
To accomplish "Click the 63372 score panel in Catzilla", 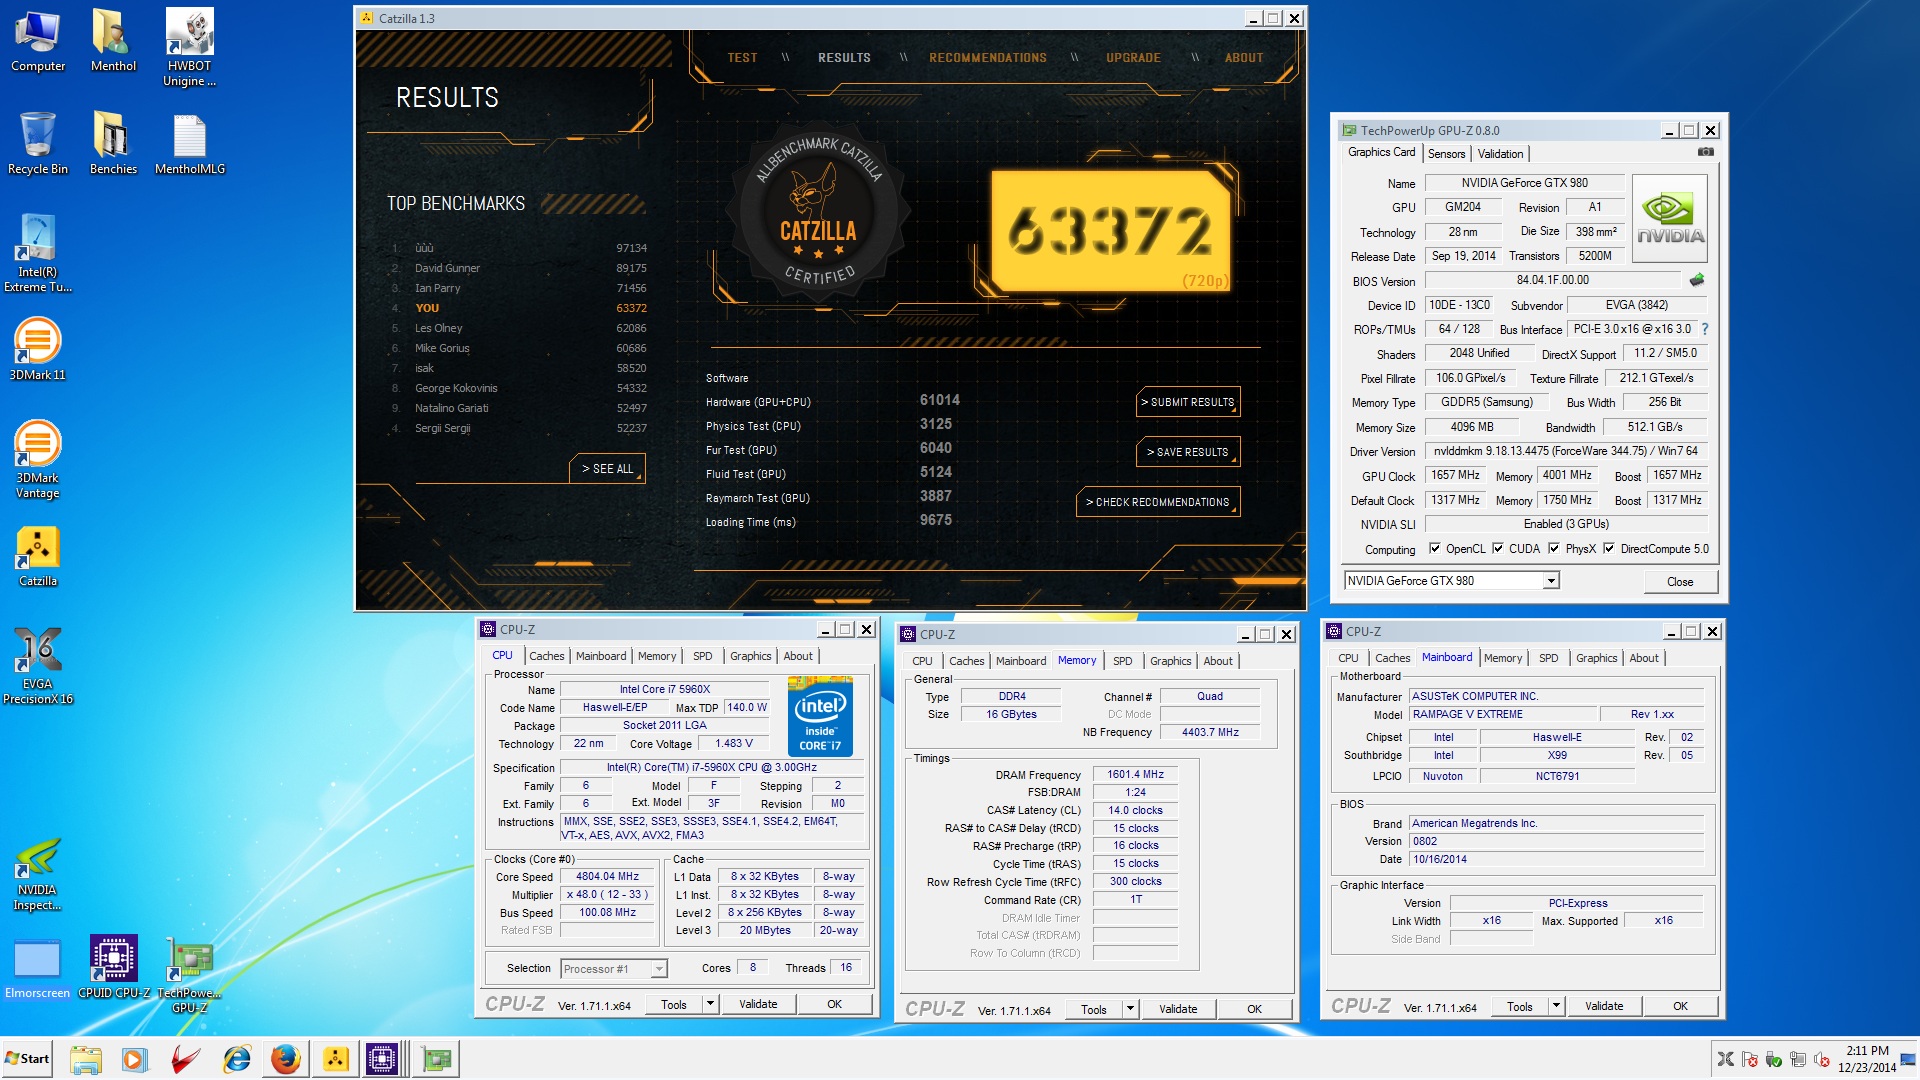I will pyautogui.click(x=1112, y=232).
